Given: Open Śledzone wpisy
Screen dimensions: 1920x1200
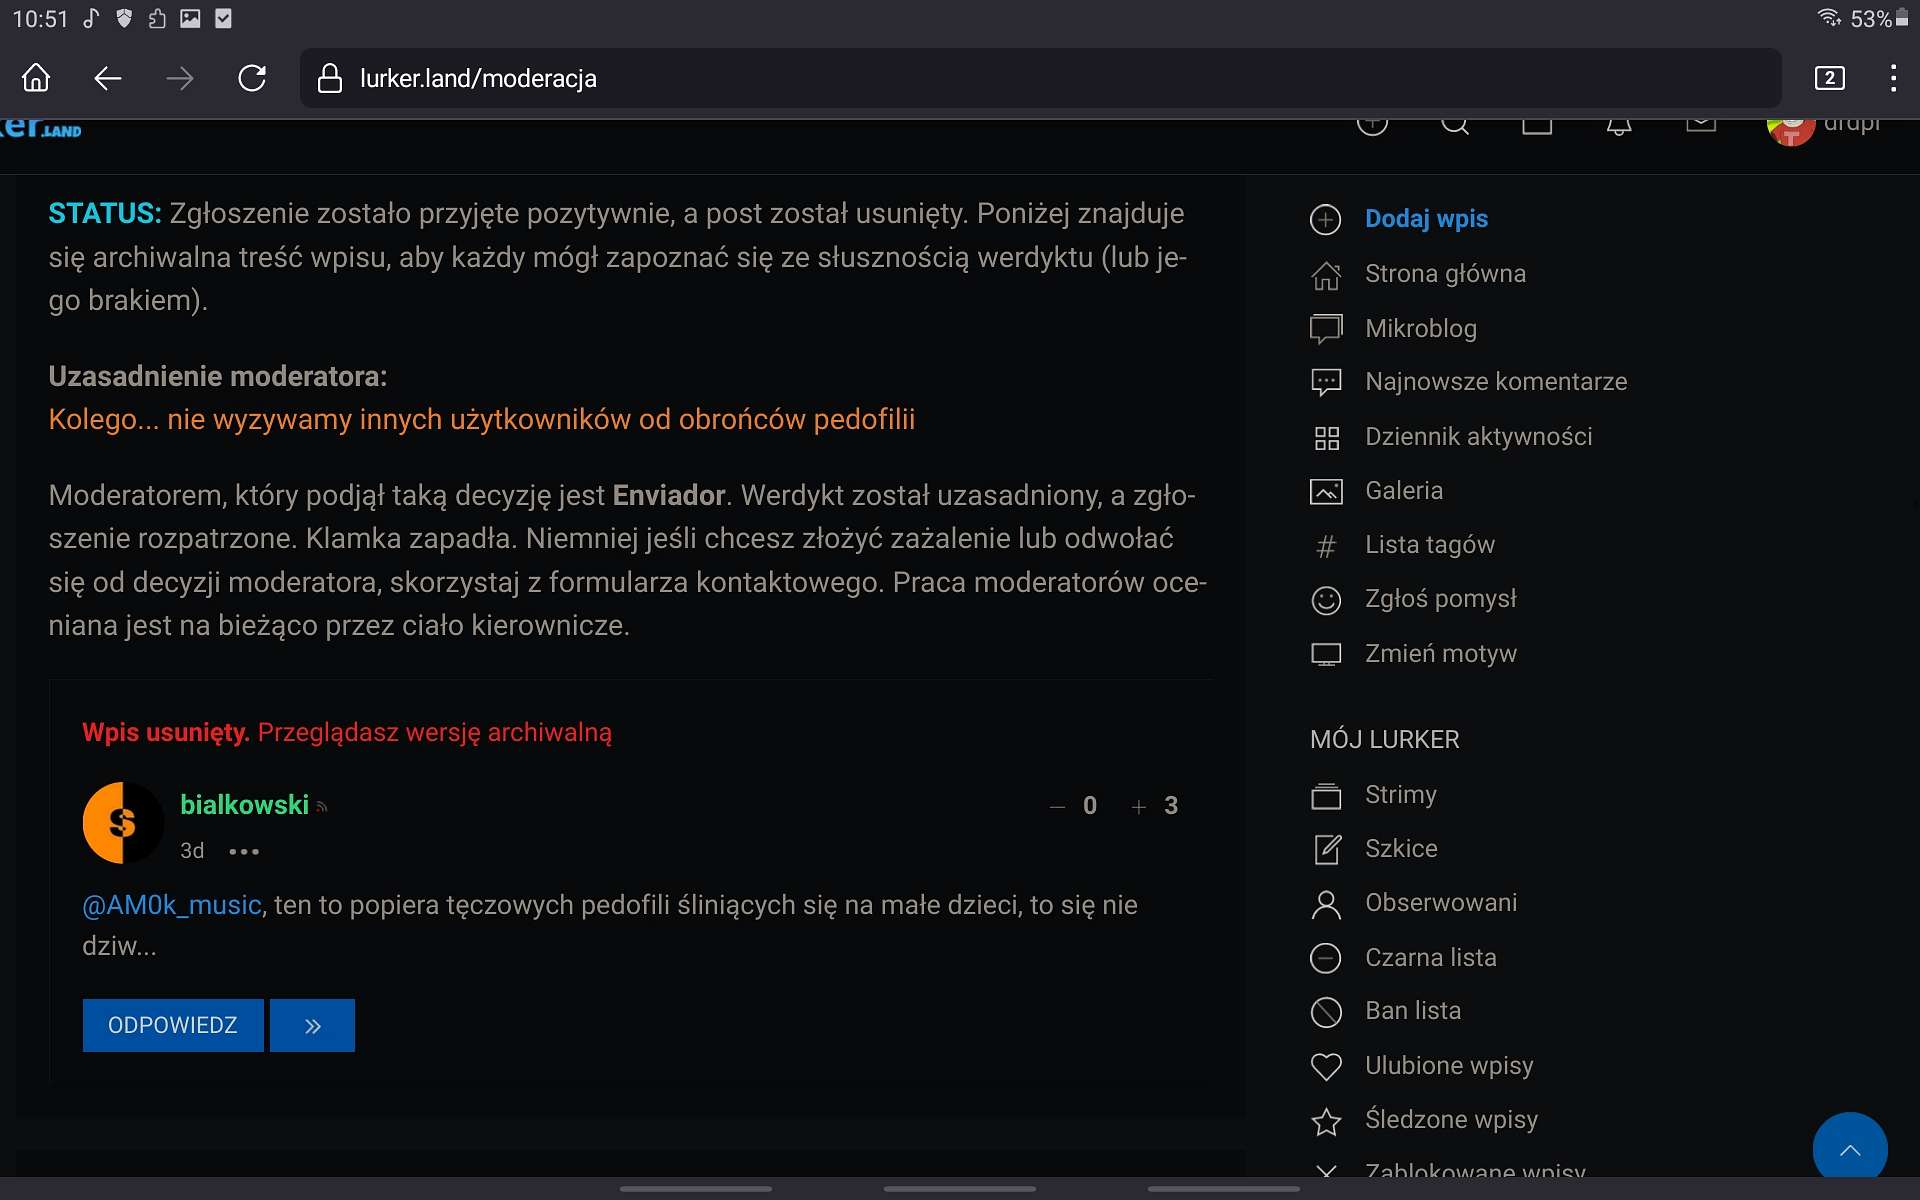Looking at the screenshot, I should tap(1451, 1120).
